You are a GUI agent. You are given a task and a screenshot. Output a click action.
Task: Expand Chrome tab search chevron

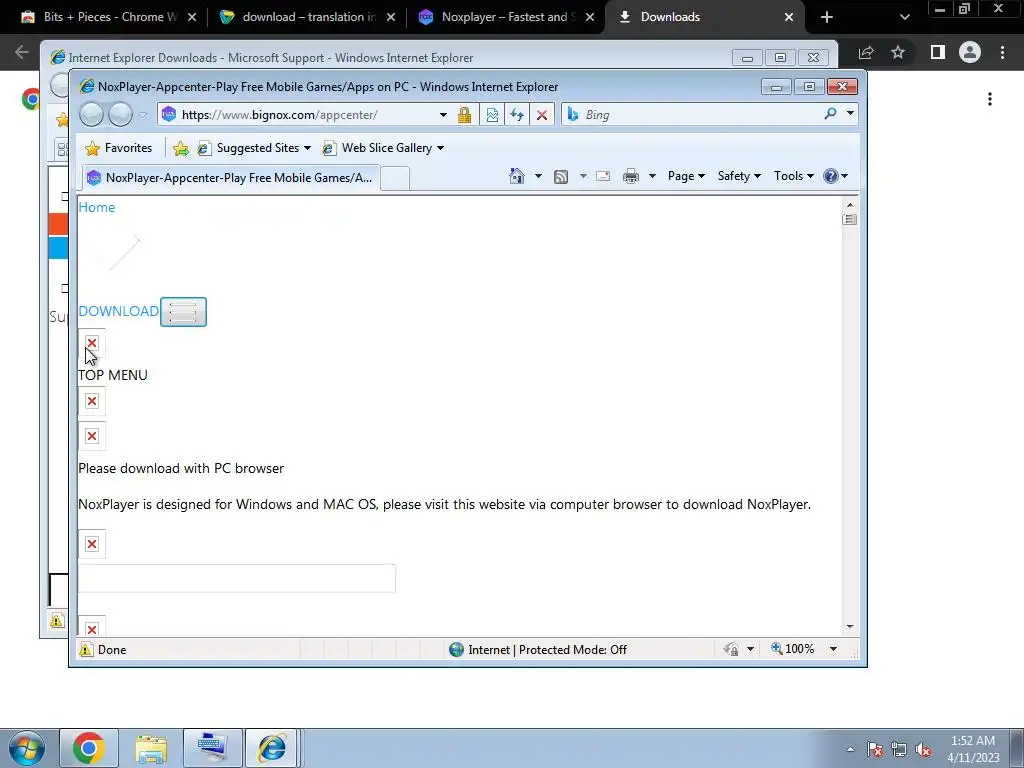click(904, 18)
